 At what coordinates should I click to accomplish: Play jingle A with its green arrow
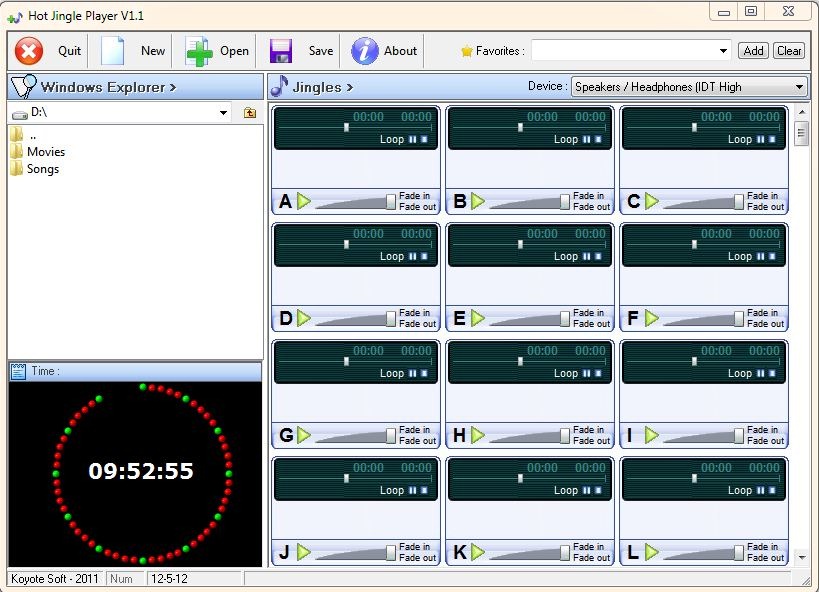pyautogui.click(x=304, y=202)
